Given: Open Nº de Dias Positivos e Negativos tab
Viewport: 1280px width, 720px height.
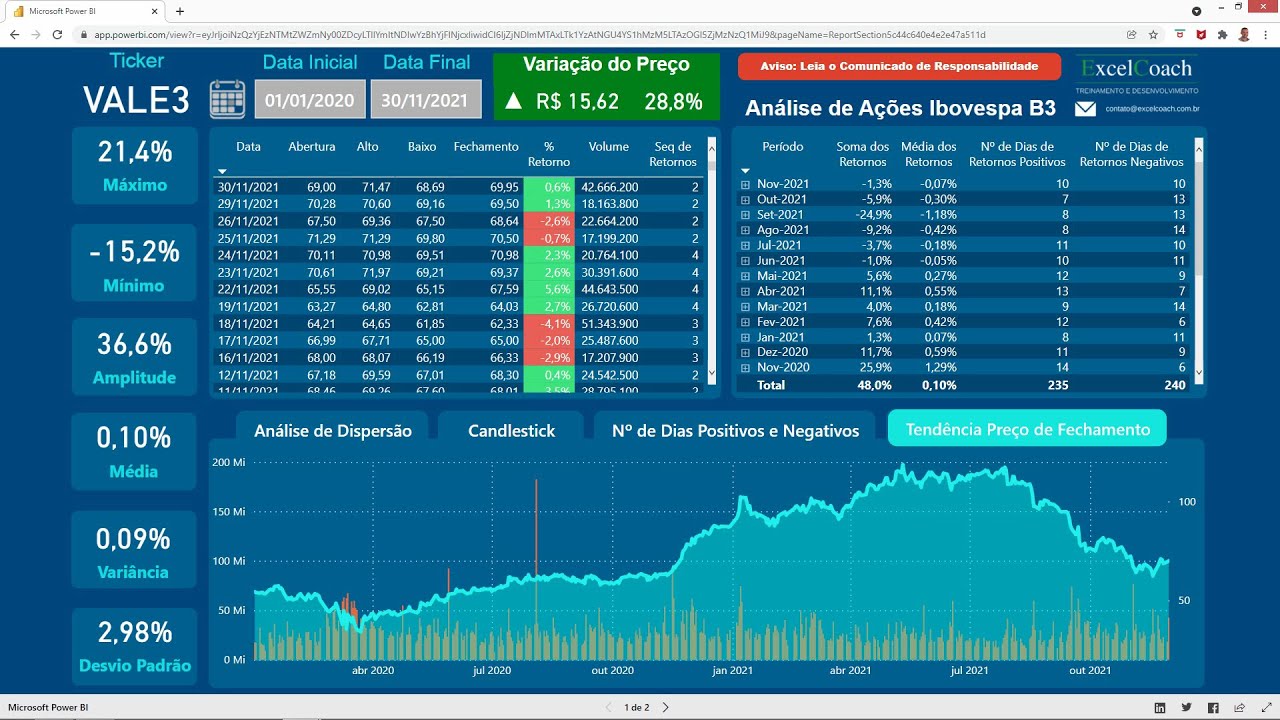Looking at the screenshot, I should (735, 430).
